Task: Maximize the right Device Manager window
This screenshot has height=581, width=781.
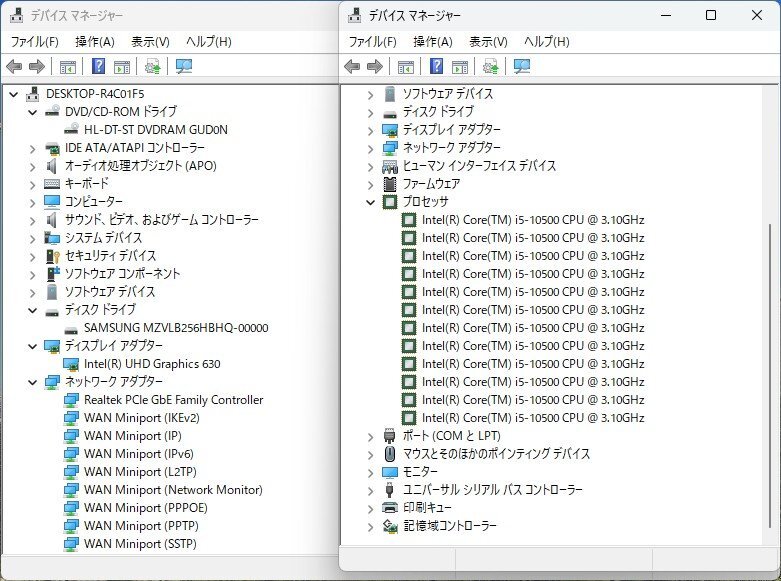Action: [x=711, y=15]
